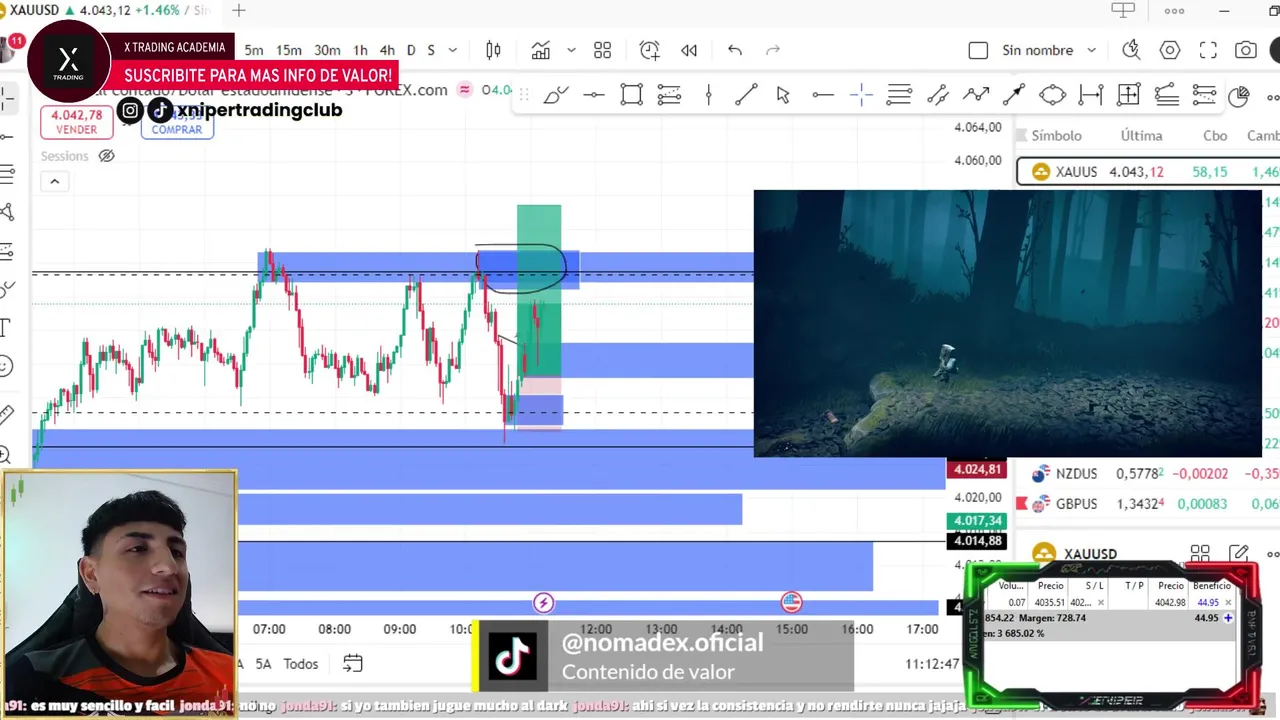The width and height of the screenshot is (1280, 720).
Task: Enter fullscreen chart mode
Action: [x=1208, y=50]
